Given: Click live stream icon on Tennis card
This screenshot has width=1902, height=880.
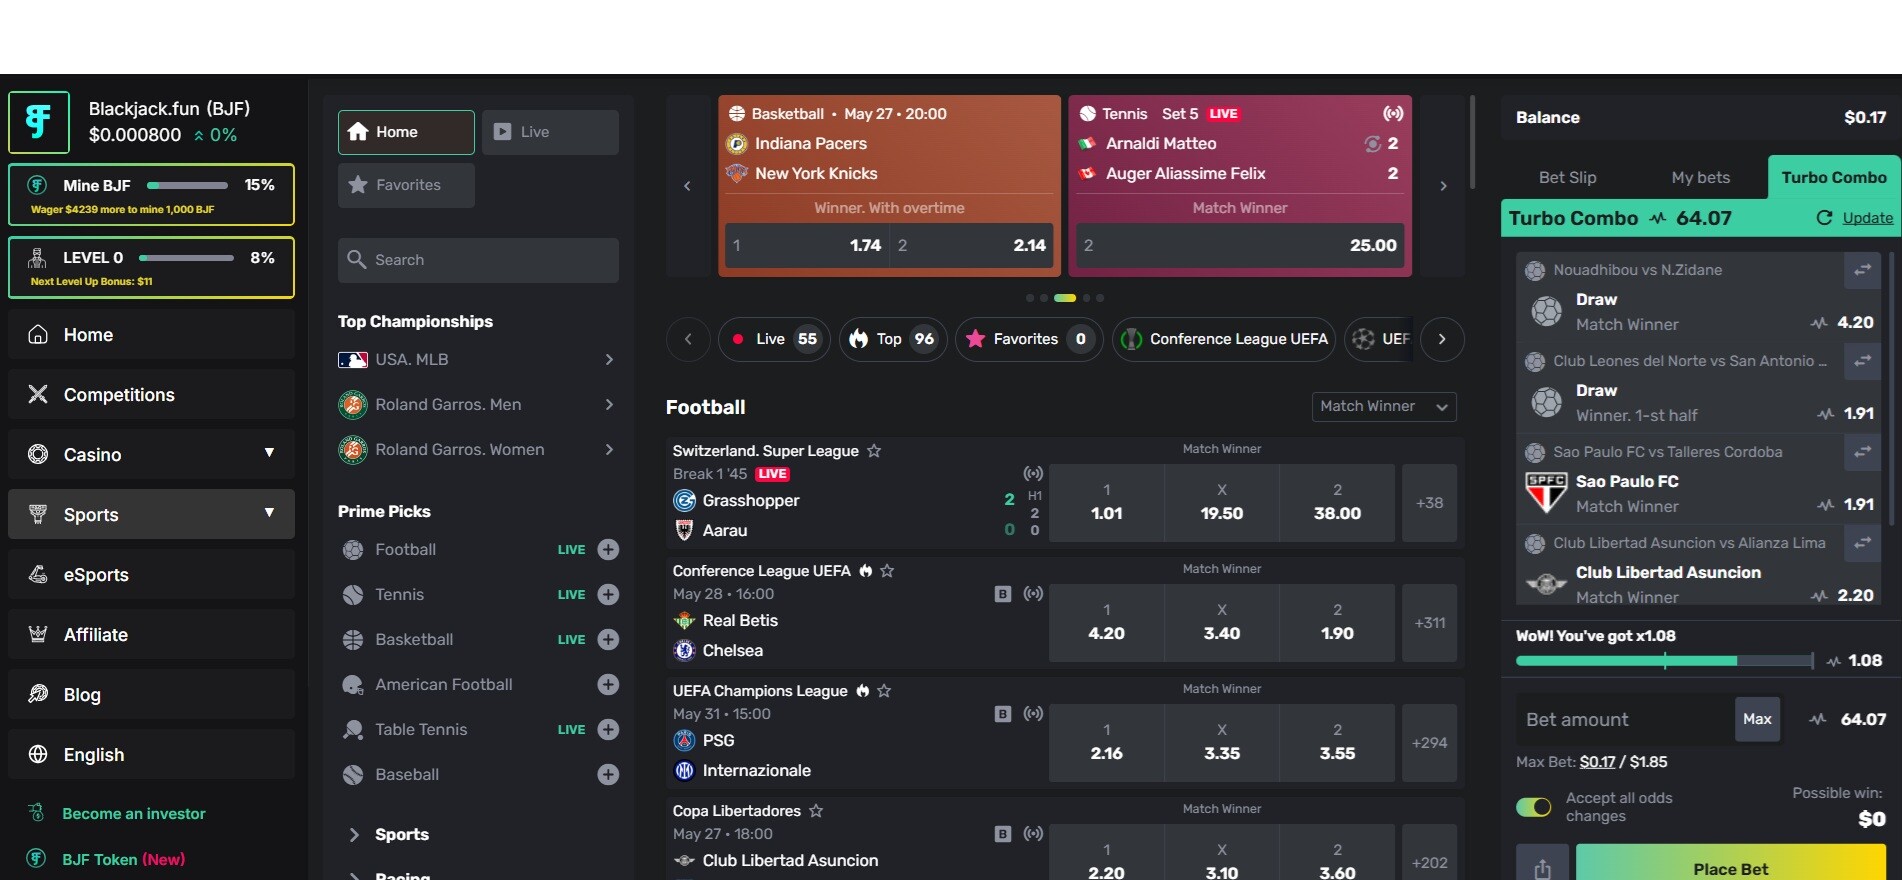Looking at the screenshot, I should point(1393,113).
